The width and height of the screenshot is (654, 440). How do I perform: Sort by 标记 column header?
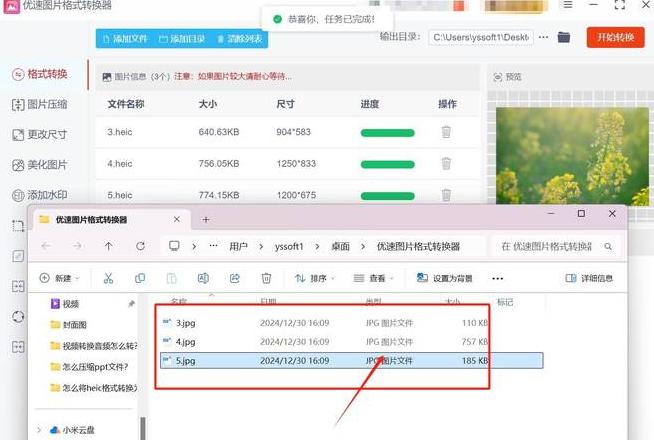point(505,302)
